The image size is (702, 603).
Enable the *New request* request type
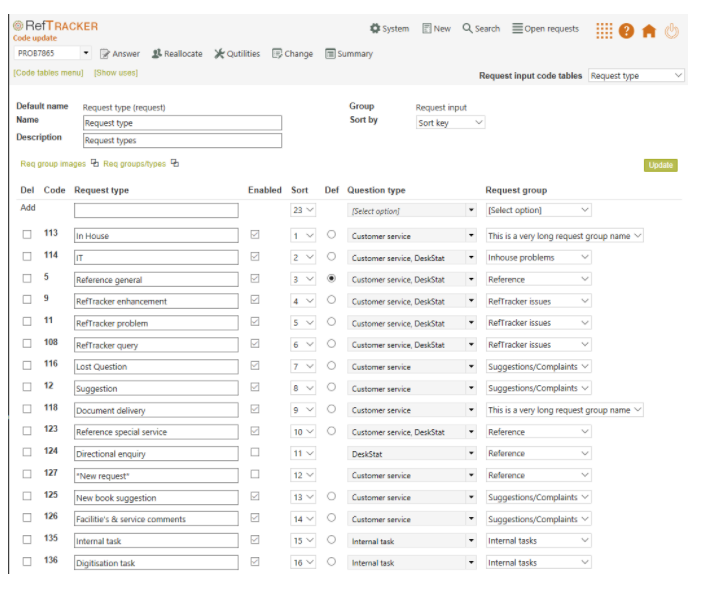tap(255, 474)
